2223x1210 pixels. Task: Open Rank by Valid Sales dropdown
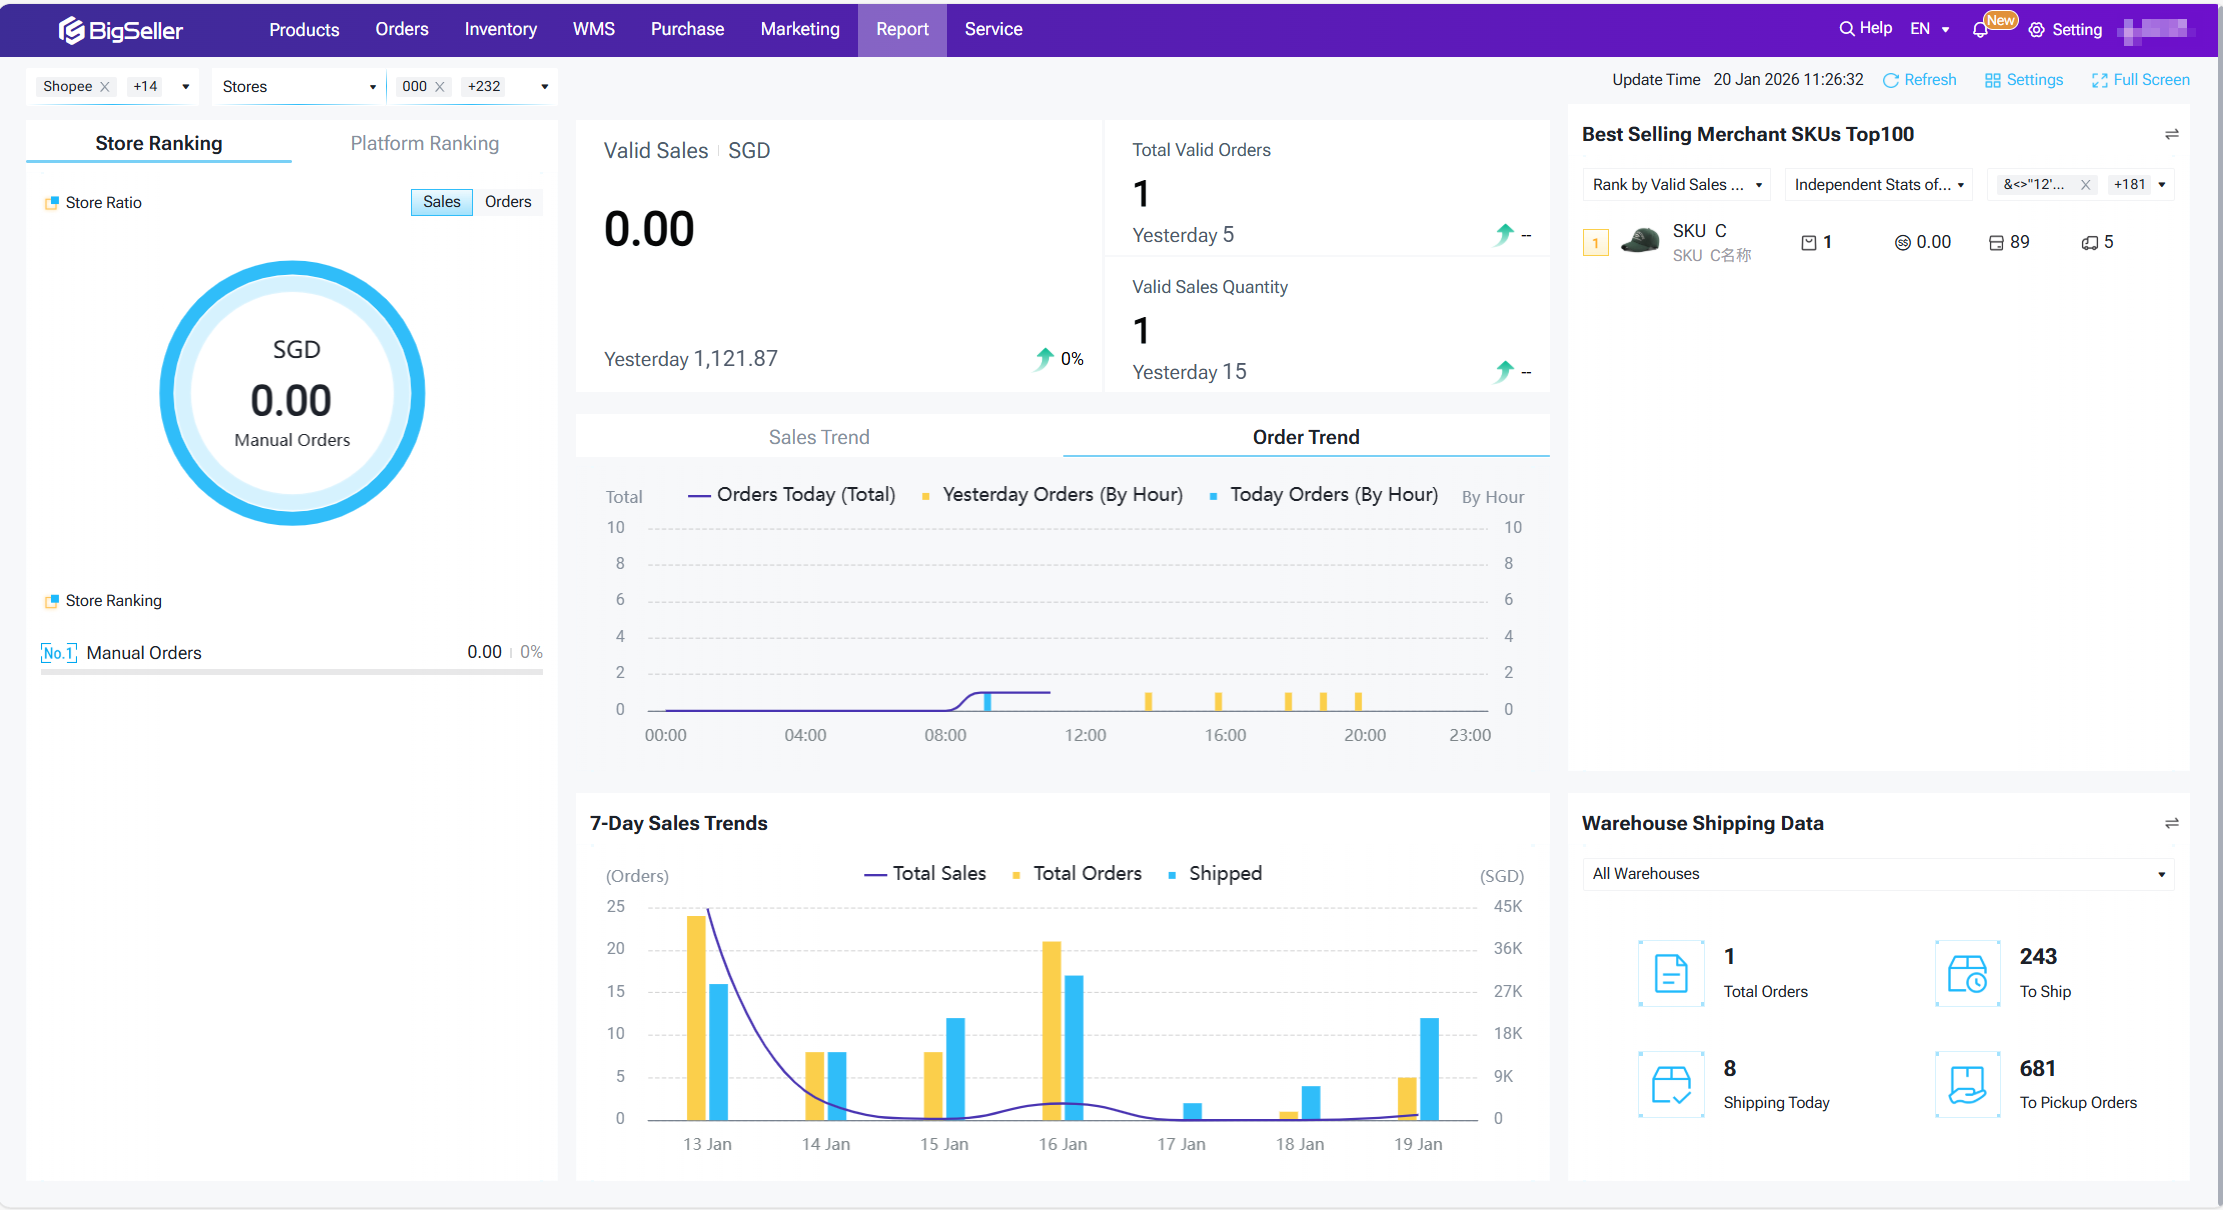[1676, 185]
